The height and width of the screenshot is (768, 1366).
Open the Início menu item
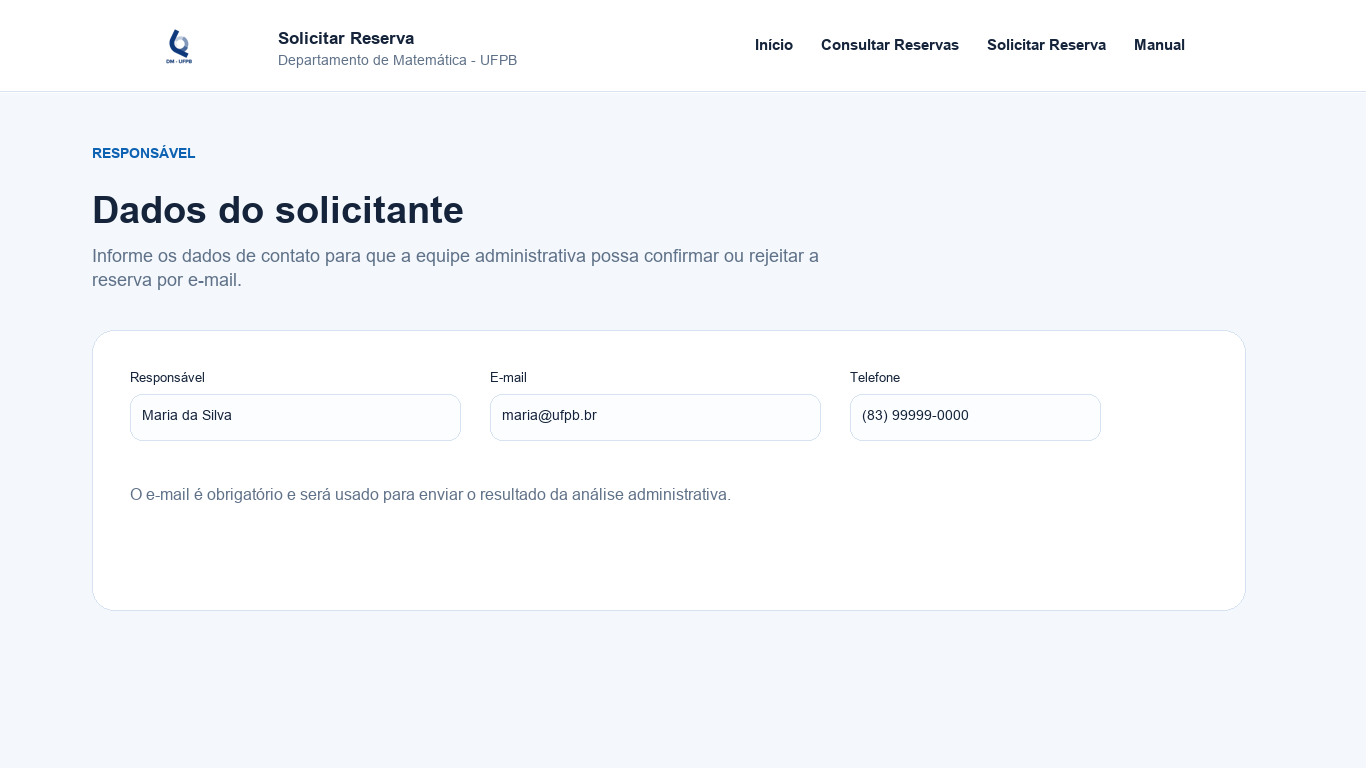774,45
